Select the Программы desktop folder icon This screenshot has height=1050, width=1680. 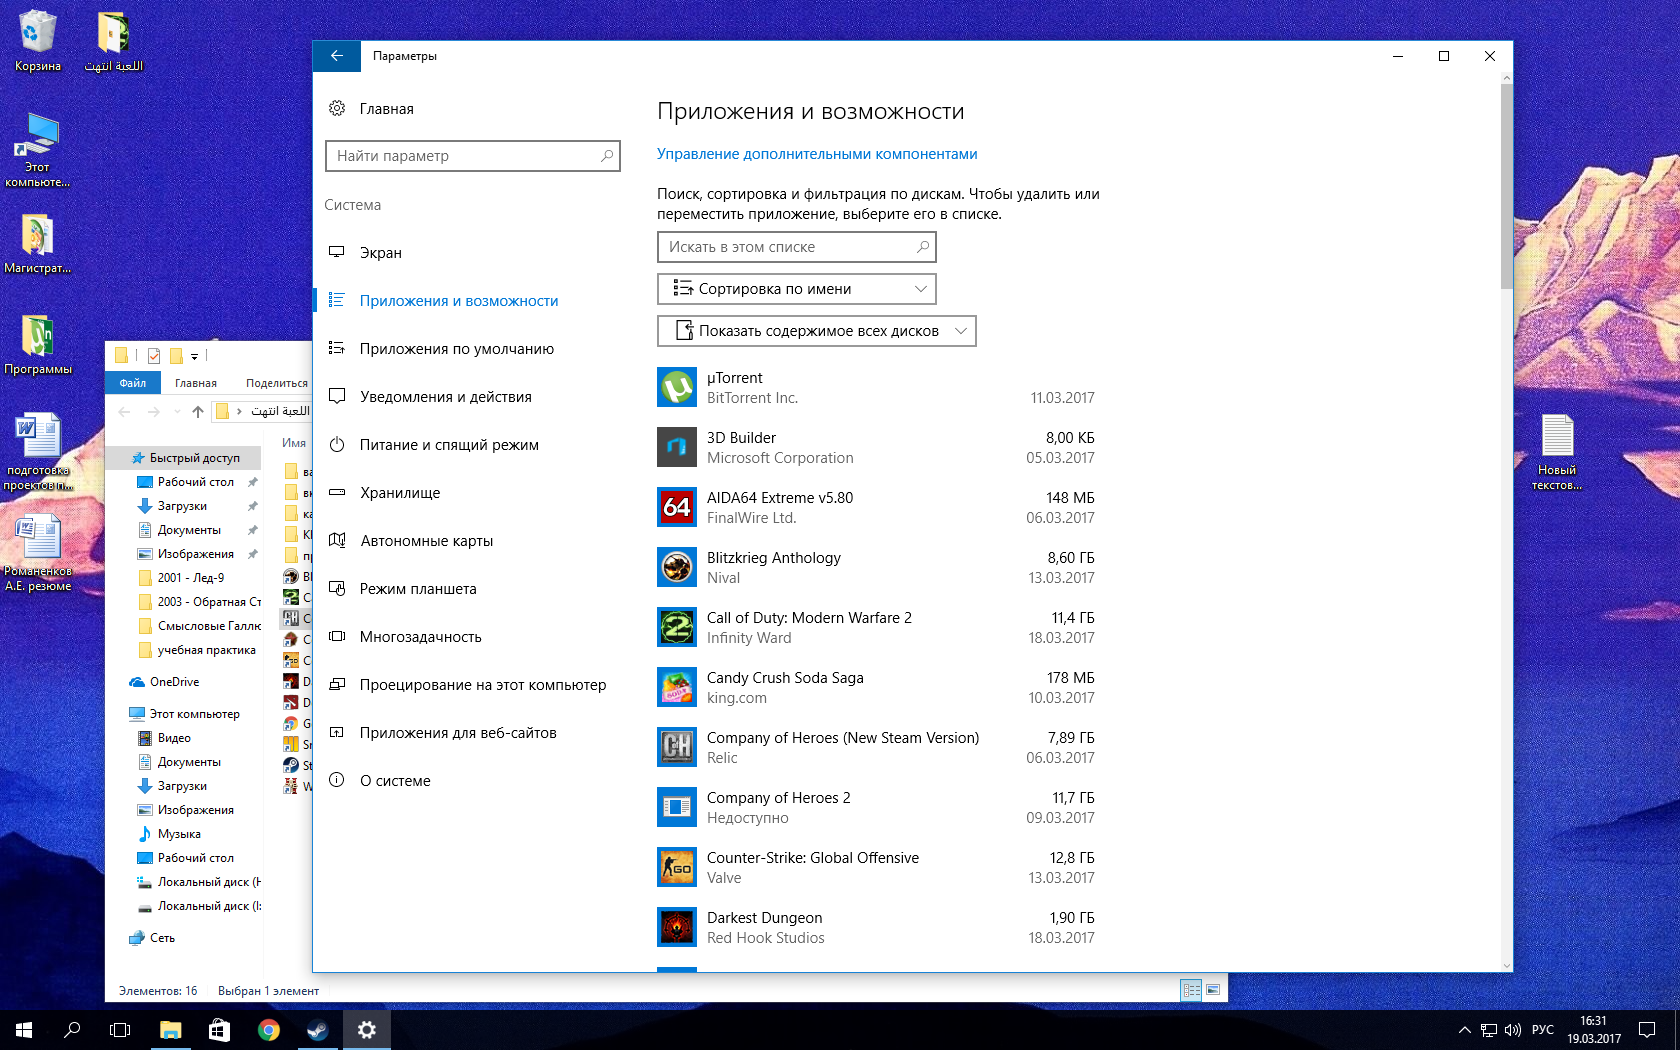click(x=38, y=345)
